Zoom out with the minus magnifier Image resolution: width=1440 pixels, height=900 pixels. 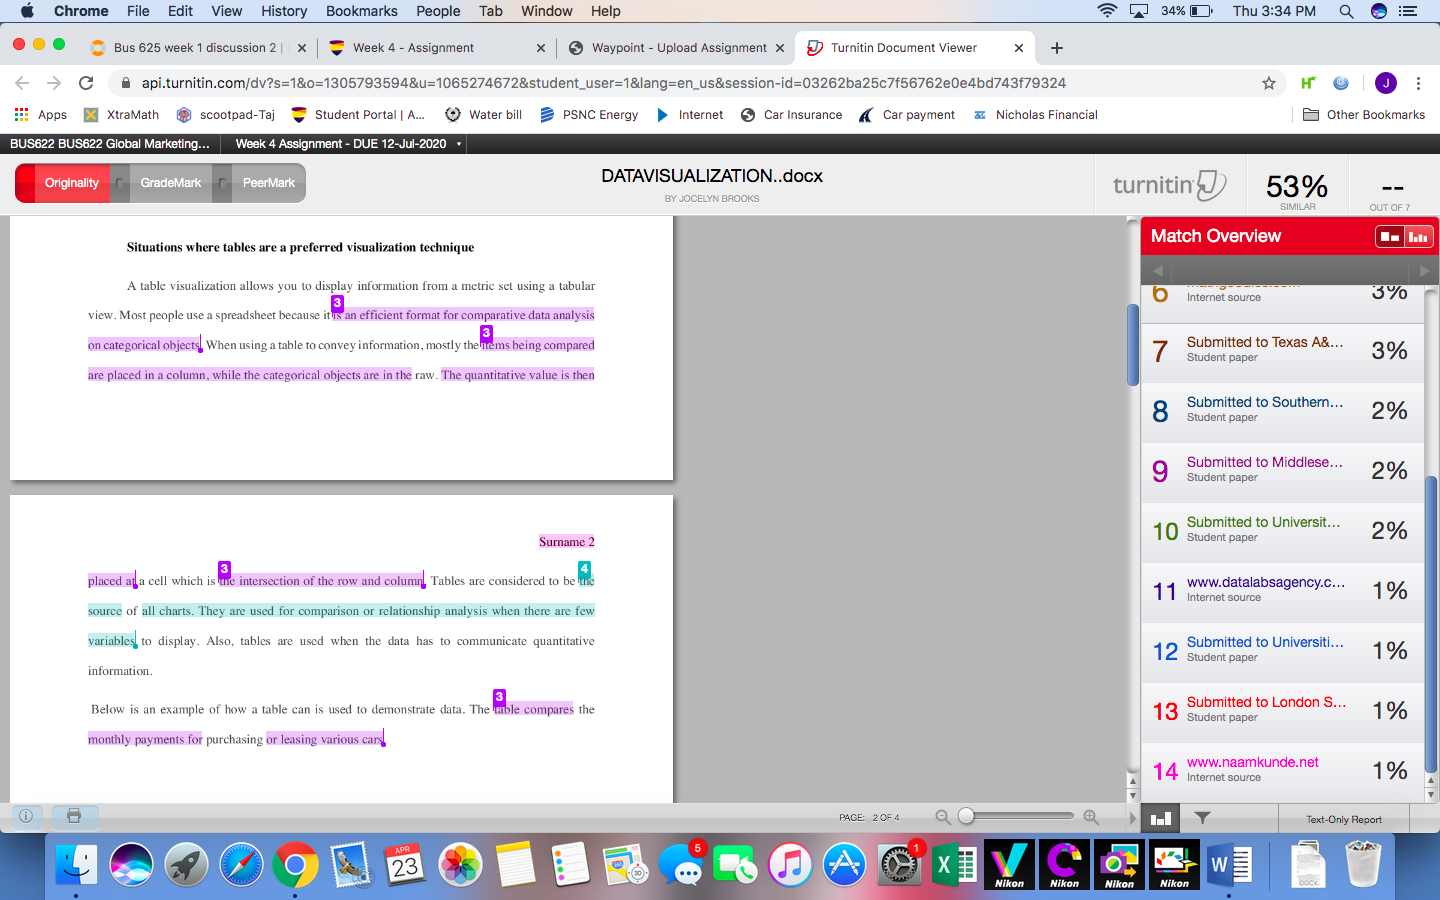[942, 817]
